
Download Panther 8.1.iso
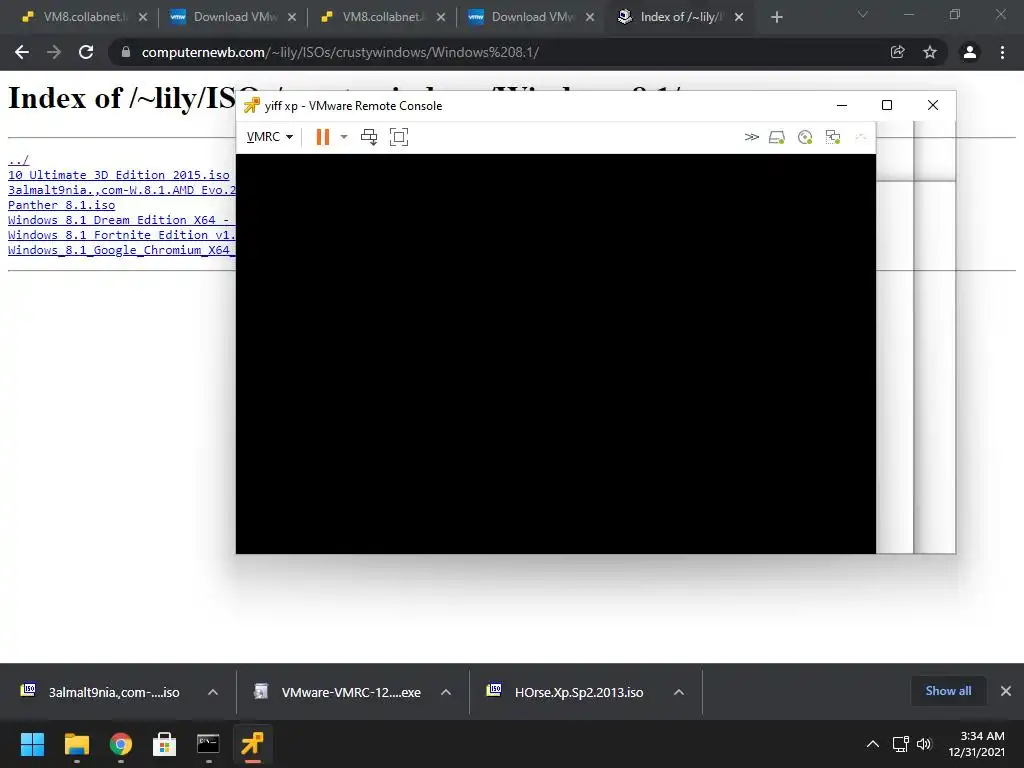pyautogui.click(x=61, y=205)
